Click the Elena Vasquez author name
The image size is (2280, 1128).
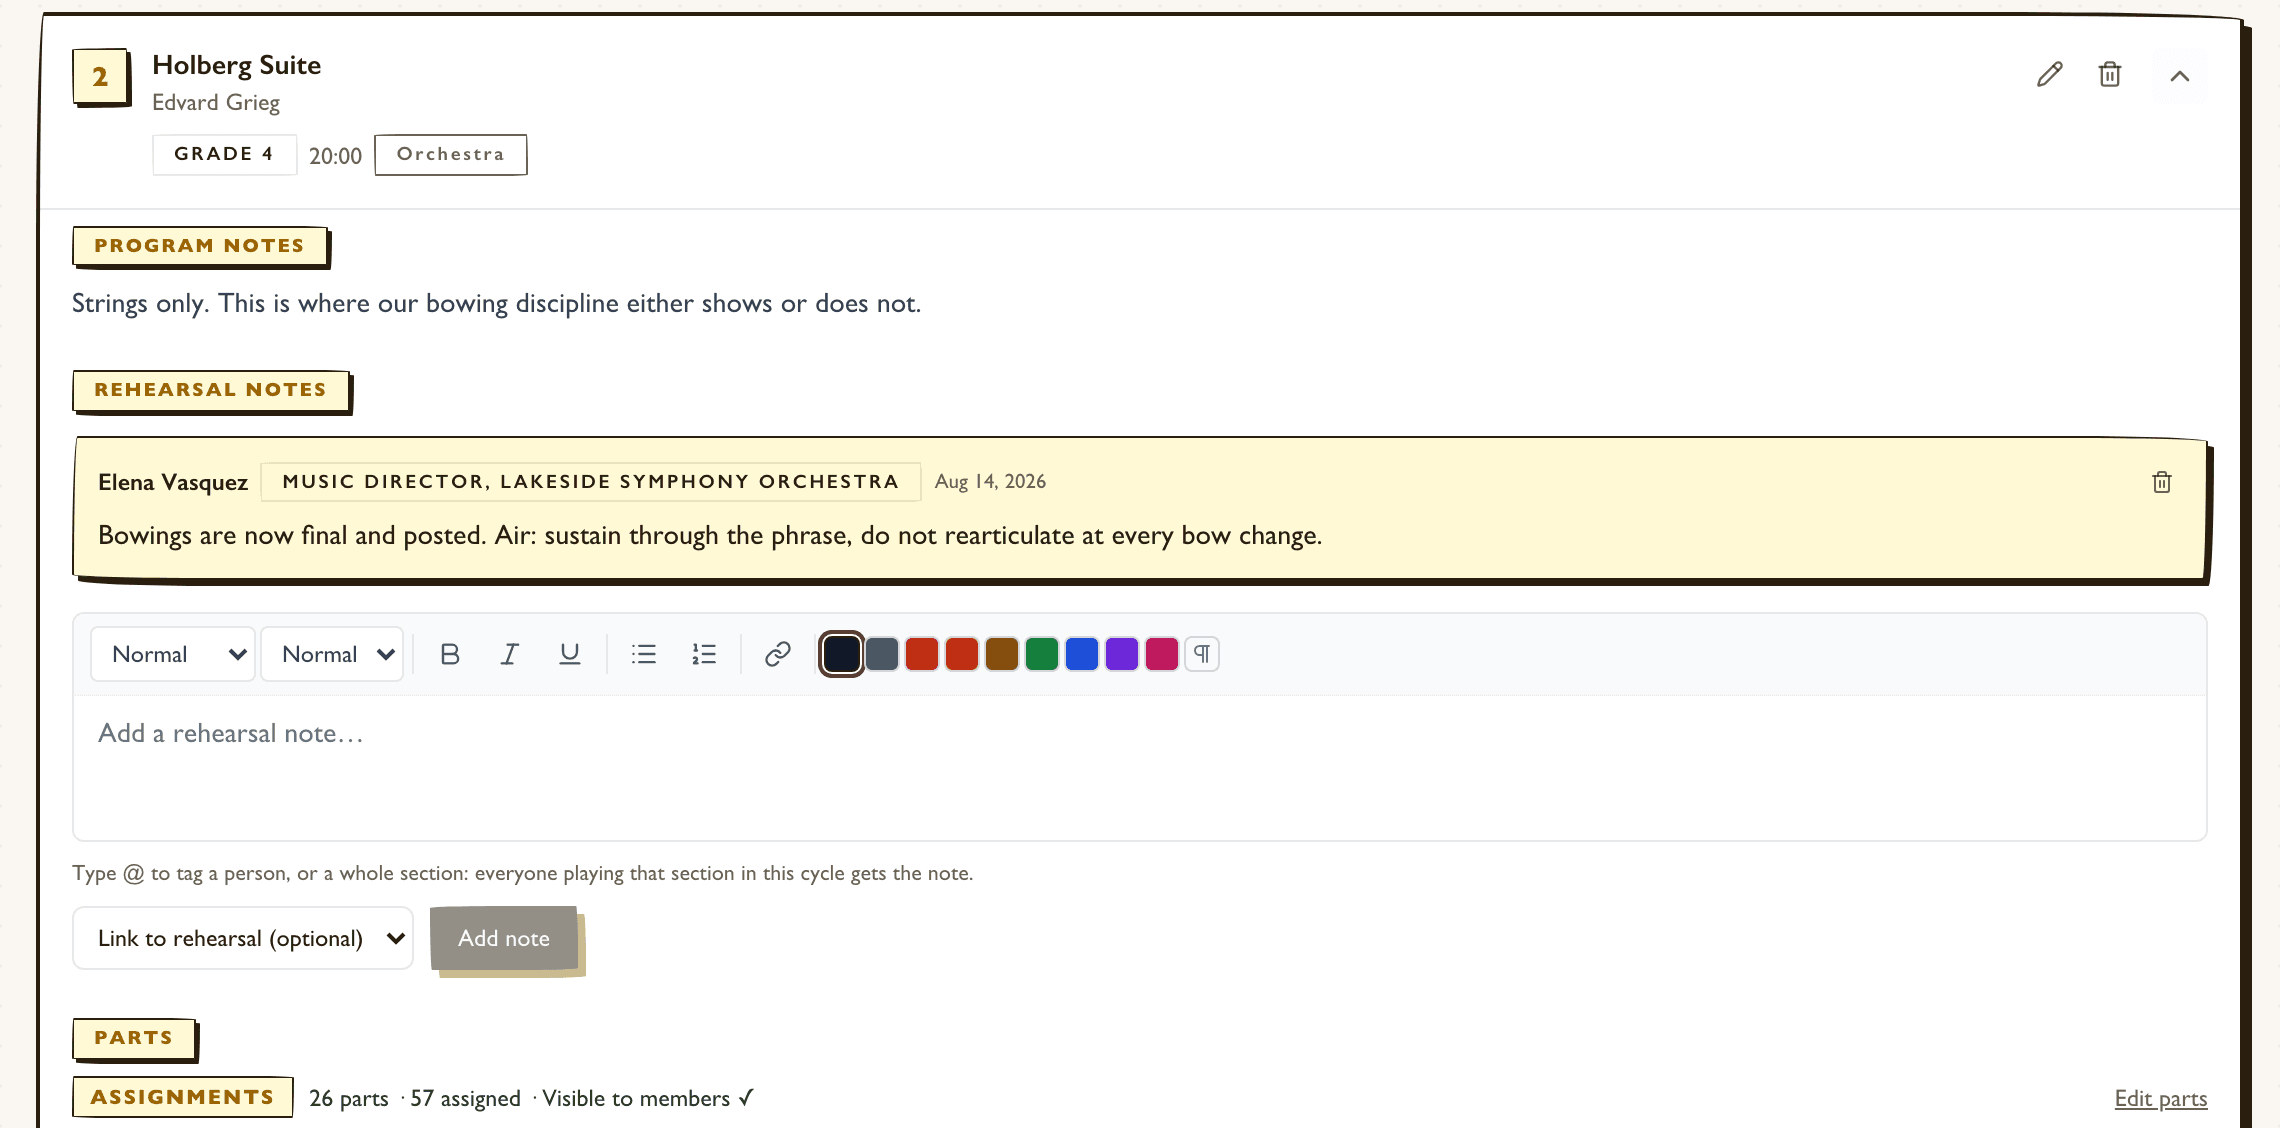(173, 482)
